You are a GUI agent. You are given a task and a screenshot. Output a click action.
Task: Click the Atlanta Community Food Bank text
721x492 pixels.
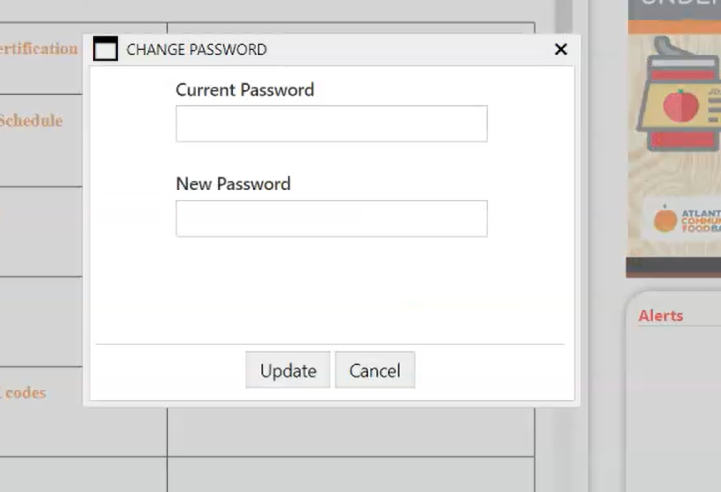[x=700, y=220]
